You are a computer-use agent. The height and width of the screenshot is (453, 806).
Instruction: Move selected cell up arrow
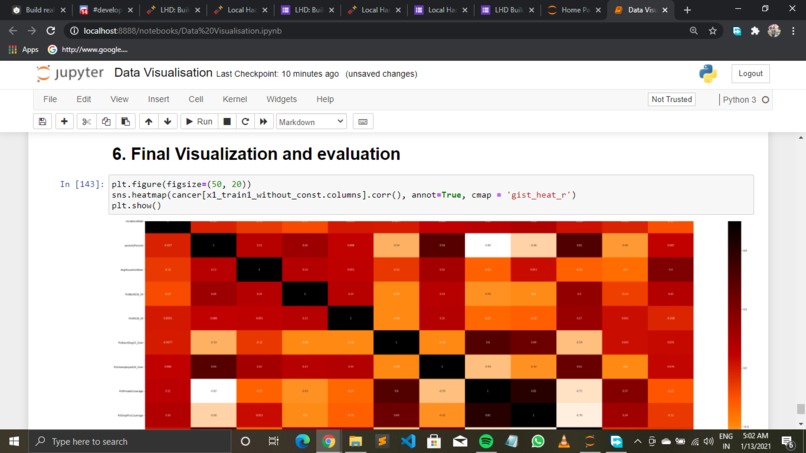point(149,122)
